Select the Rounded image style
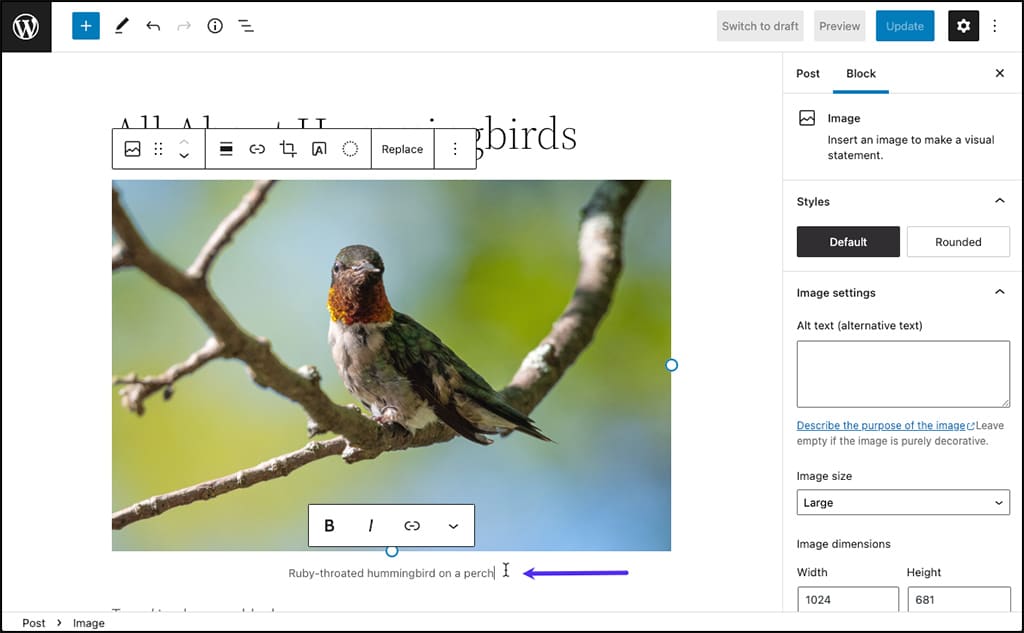This screenshot has height=633, width=1024. [957, 241]
